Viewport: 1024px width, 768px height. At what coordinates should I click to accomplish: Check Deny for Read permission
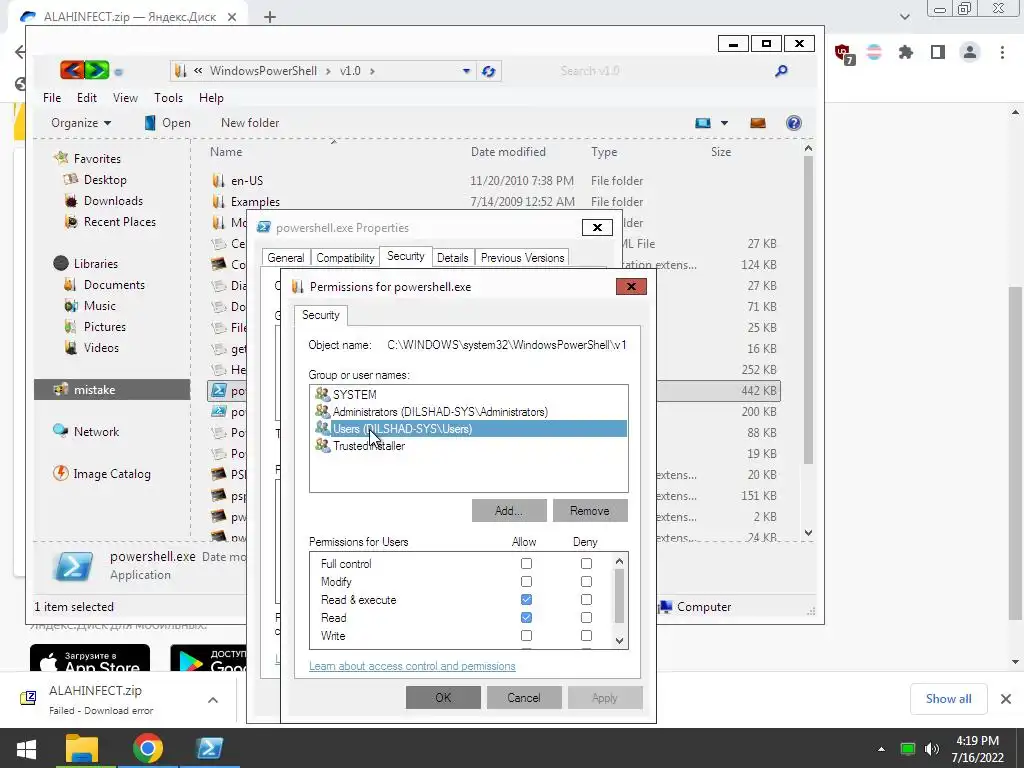(586, 617)
